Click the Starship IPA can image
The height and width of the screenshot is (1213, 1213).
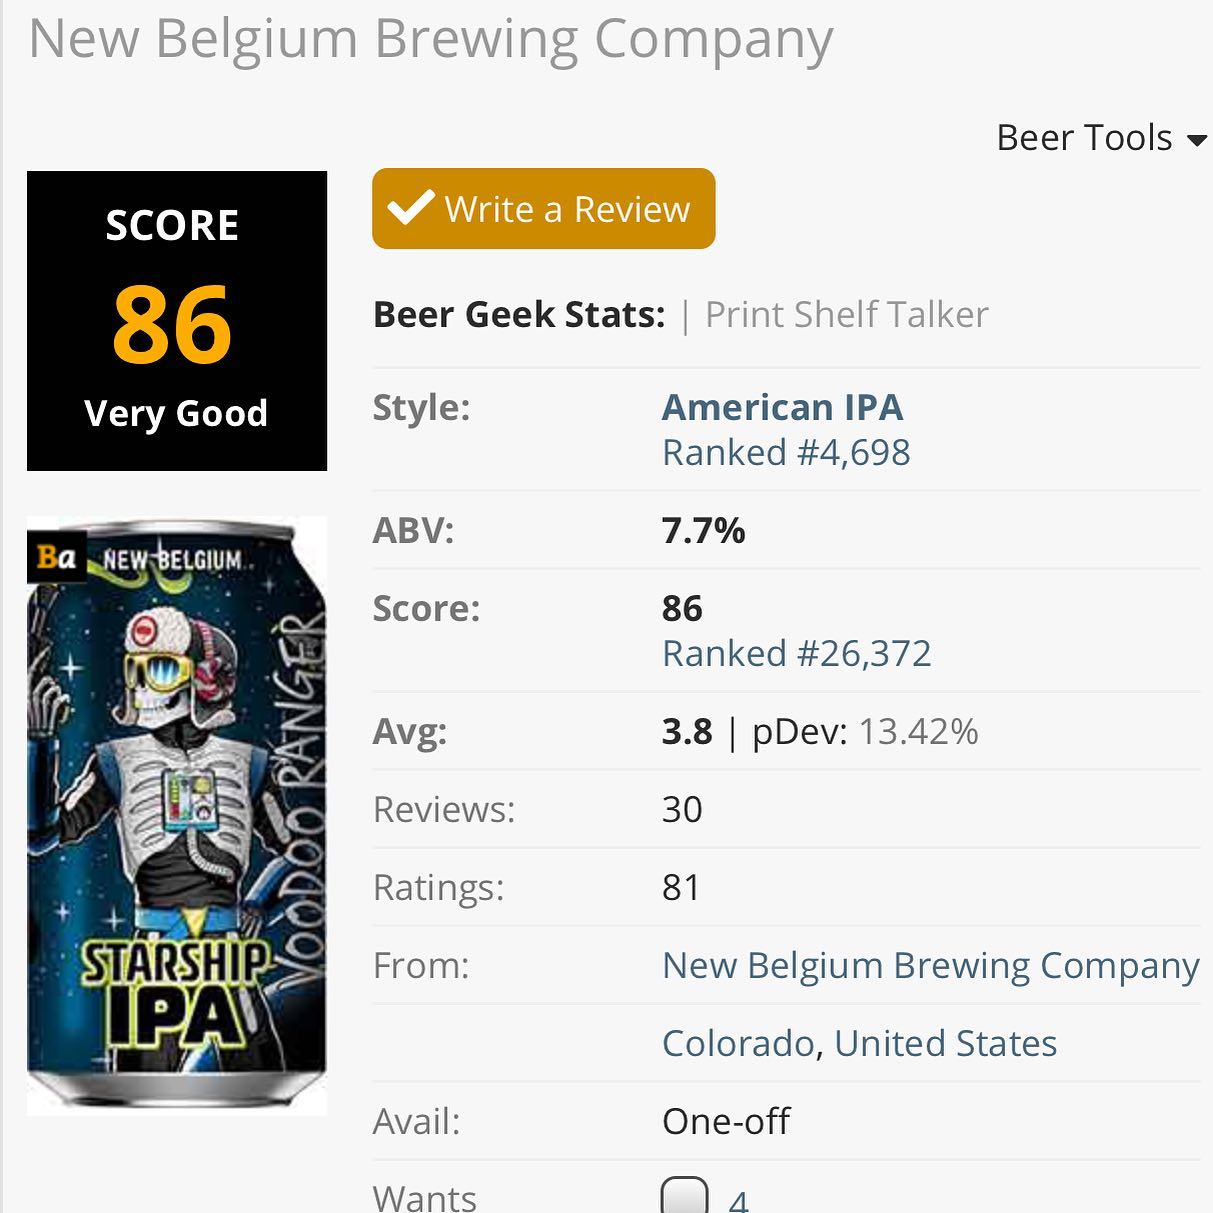[x=177, y=815]
